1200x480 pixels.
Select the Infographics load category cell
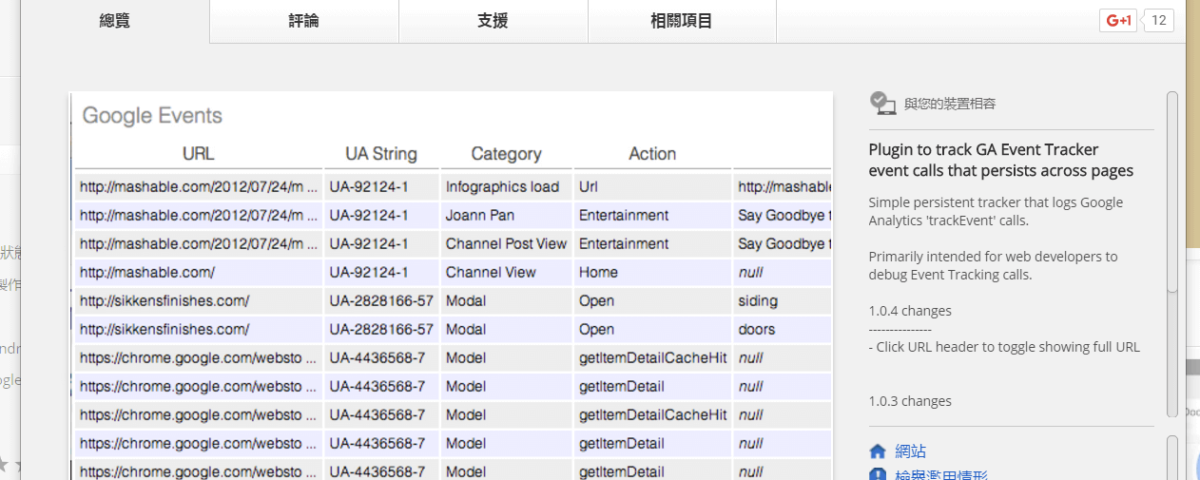pyautogui.click(x=506, y=187)
